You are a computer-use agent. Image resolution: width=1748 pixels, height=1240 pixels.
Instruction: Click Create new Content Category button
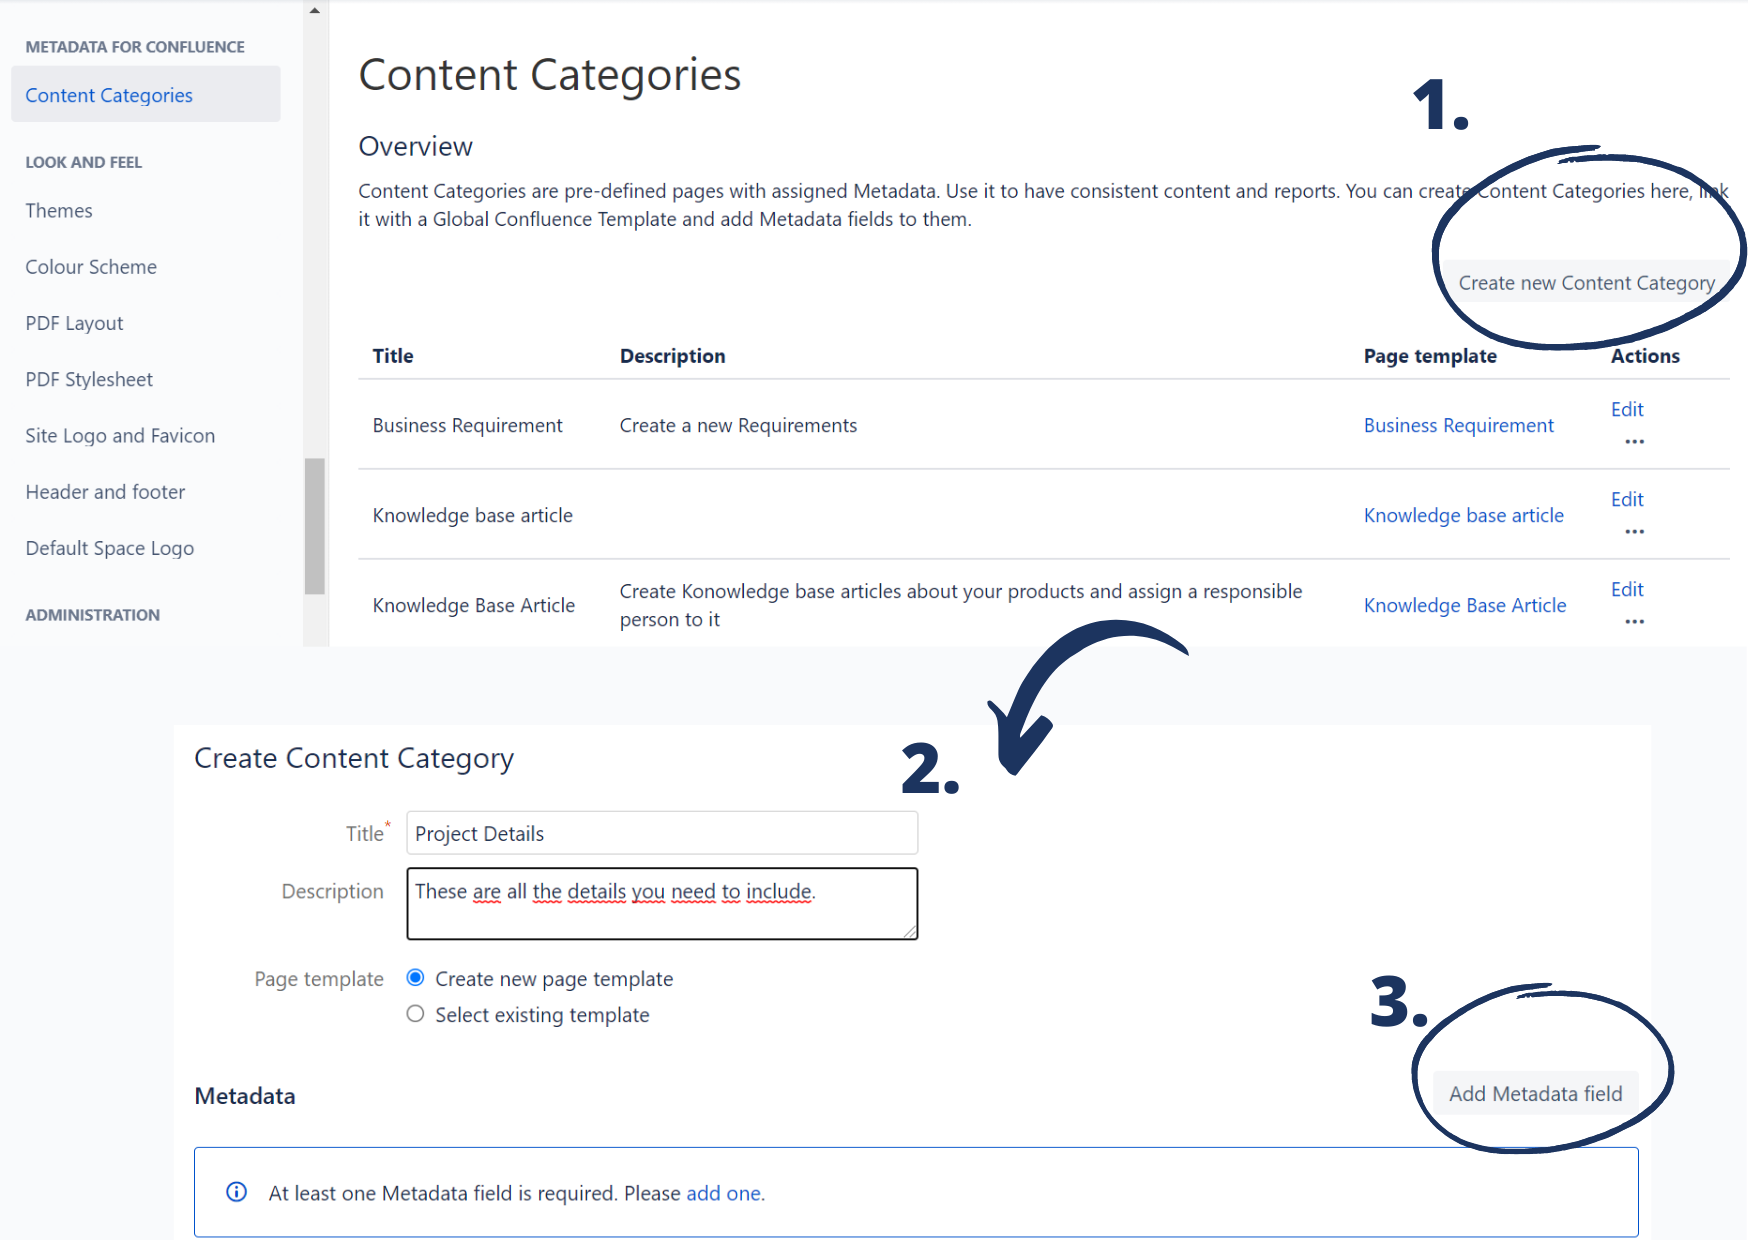click(1586, 283)
